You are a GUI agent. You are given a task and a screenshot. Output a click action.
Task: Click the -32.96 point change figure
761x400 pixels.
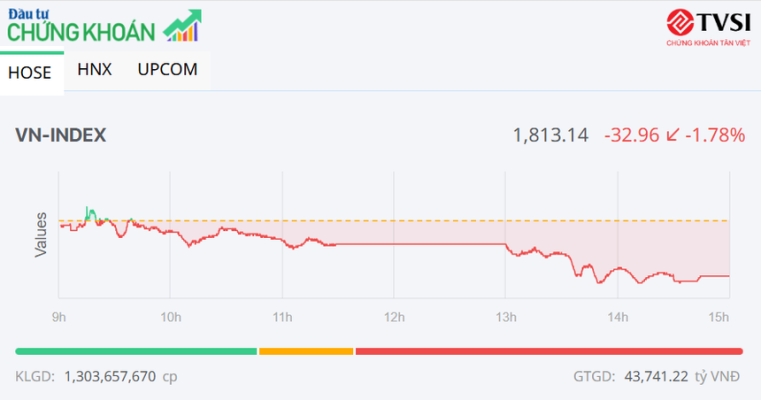point(631,135)
